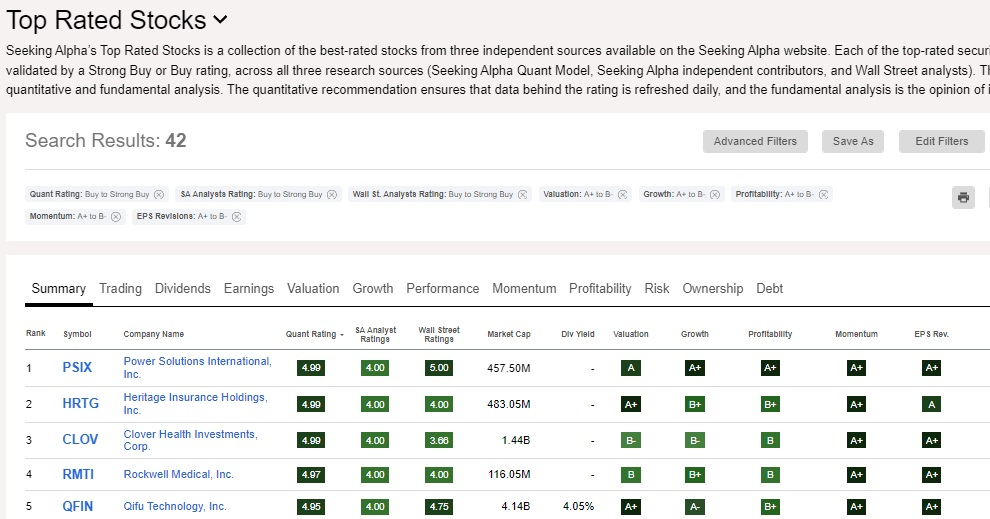Click QFIN Wall Street rating 4.75 badge
990x519 pixels.
439,506
